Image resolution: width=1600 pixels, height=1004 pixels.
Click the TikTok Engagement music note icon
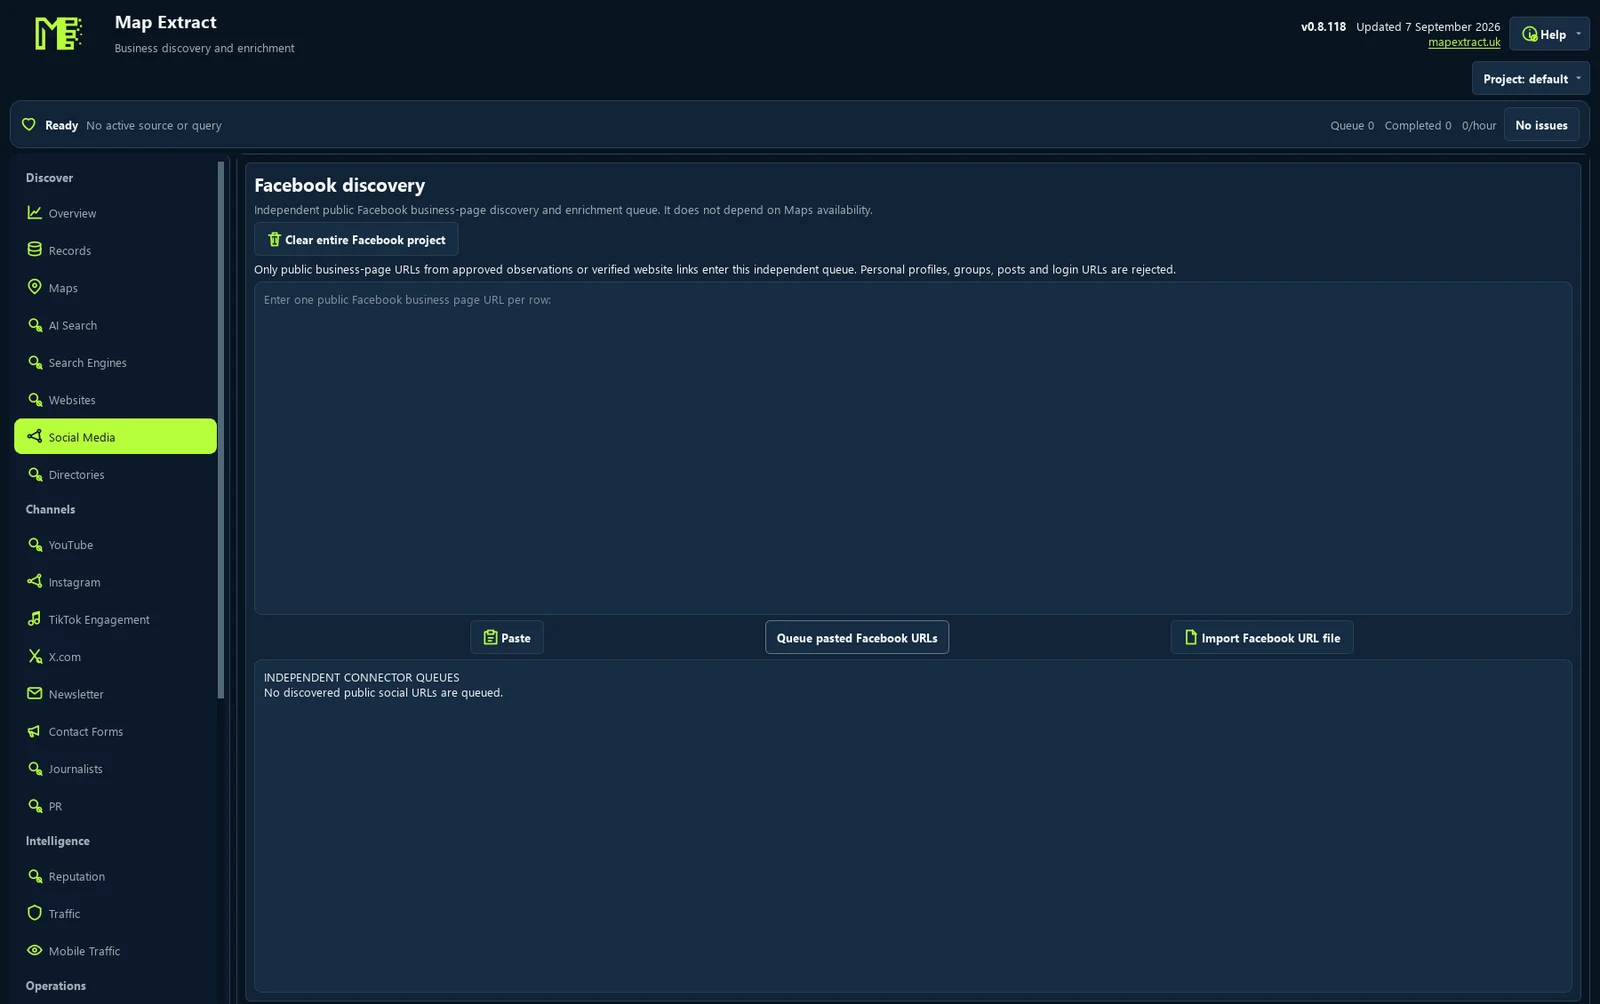[35, 619]
